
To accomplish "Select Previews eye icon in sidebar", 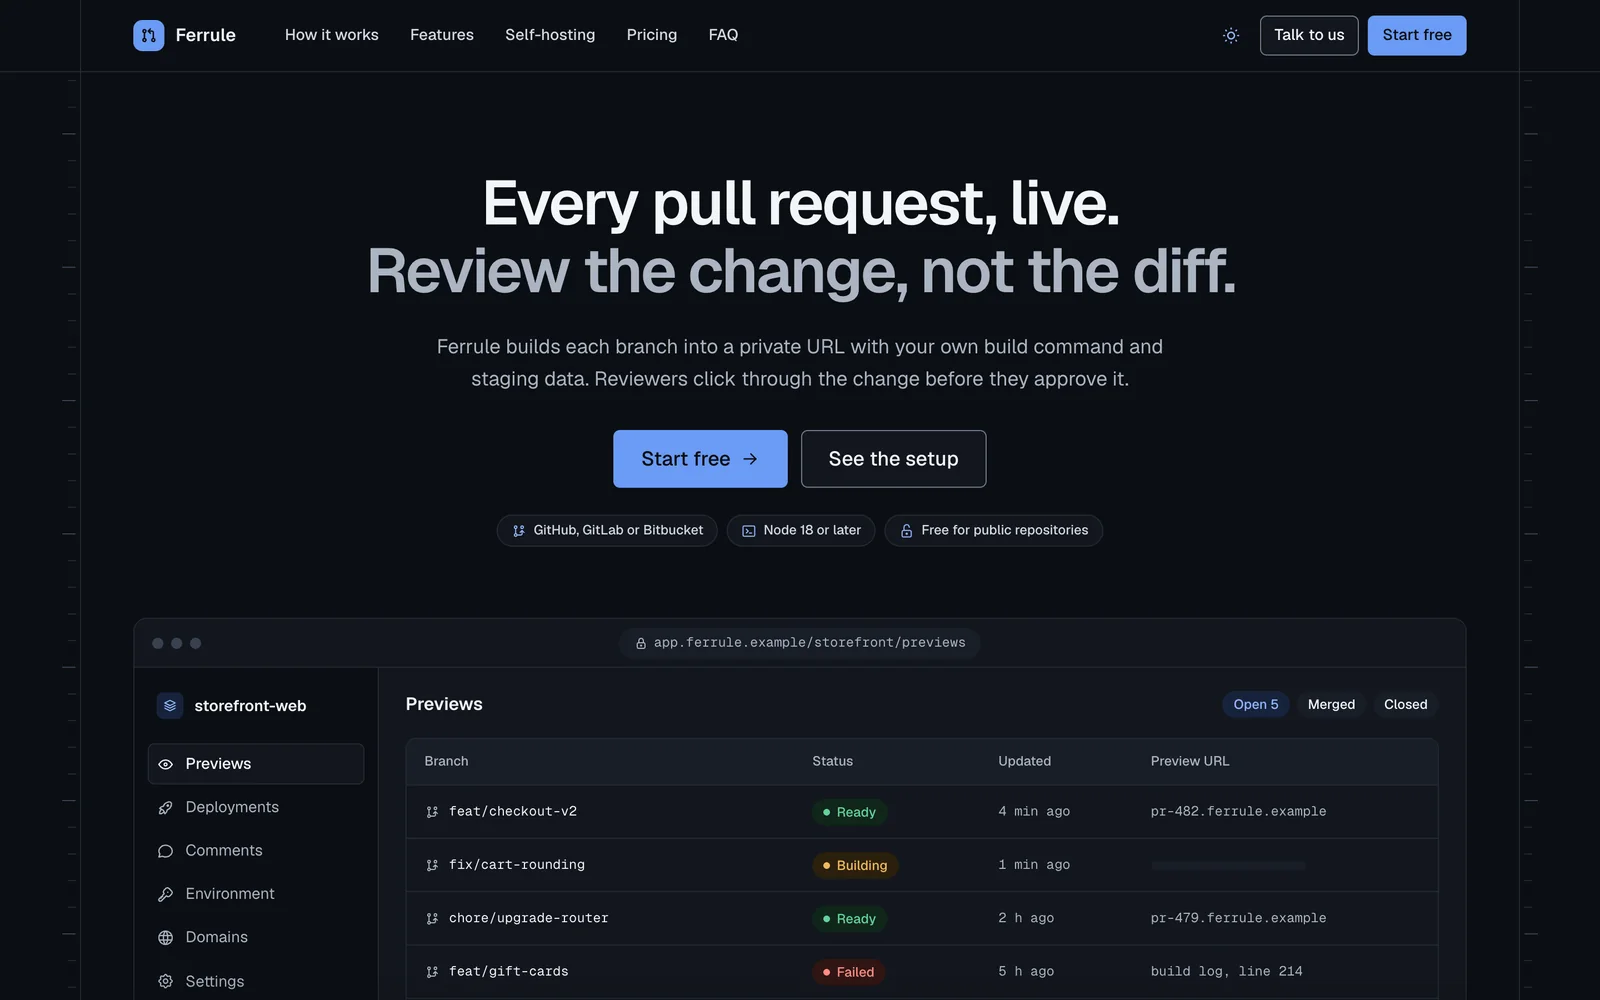I will 166,764.
